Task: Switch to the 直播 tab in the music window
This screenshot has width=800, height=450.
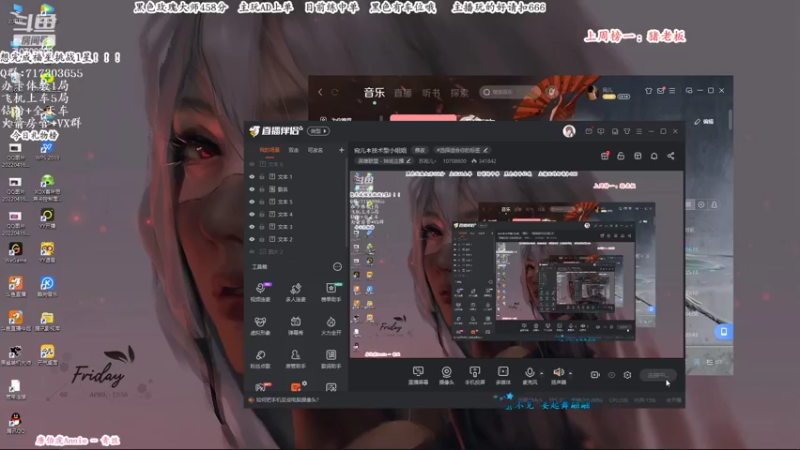Action: click(x=403, y=93)
